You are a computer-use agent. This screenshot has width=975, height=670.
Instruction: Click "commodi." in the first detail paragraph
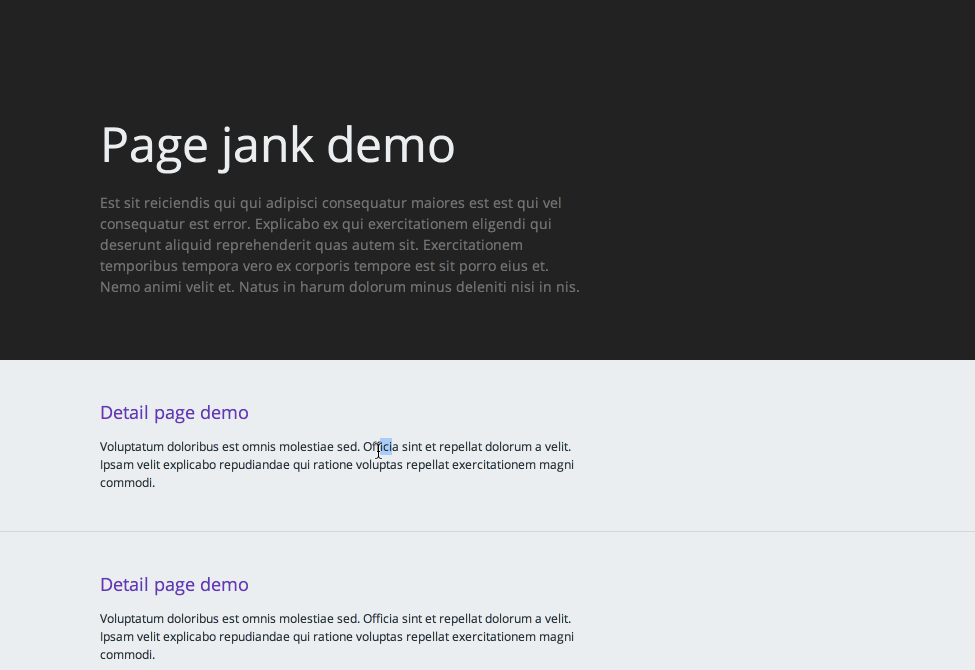pos(127,483)
